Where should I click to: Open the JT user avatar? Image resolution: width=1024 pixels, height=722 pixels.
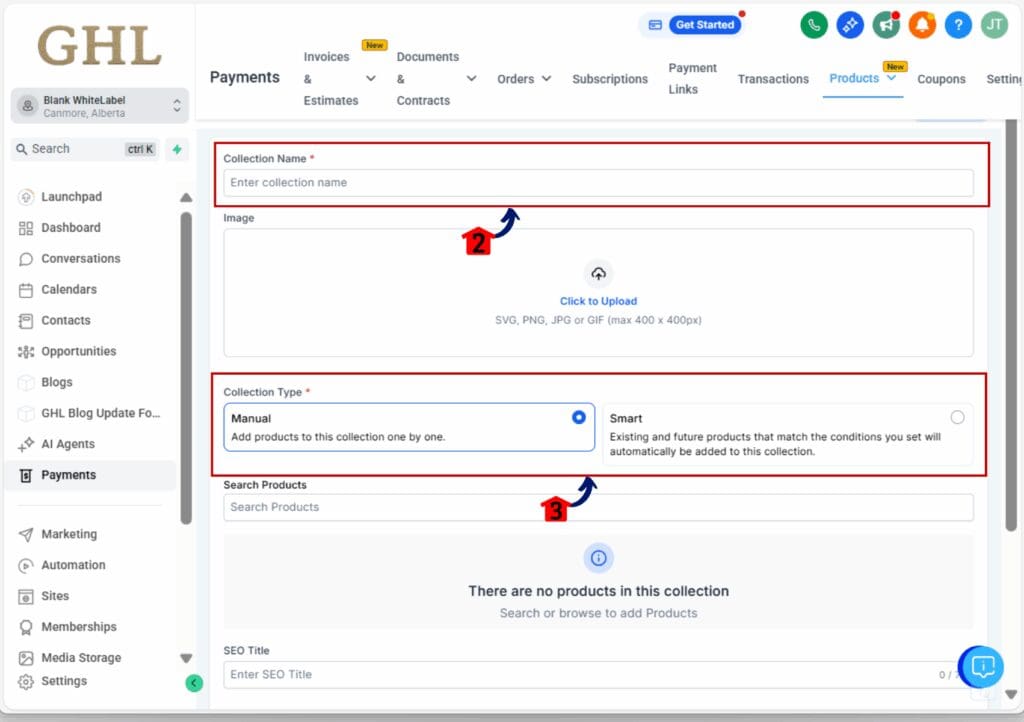pos(993,25)
